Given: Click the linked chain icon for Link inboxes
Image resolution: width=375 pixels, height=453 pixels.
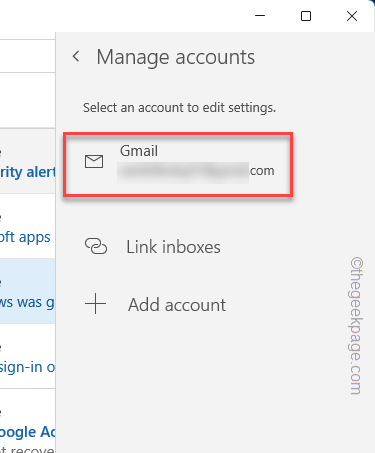Looking at the screenshot, I should click(96, 246).
